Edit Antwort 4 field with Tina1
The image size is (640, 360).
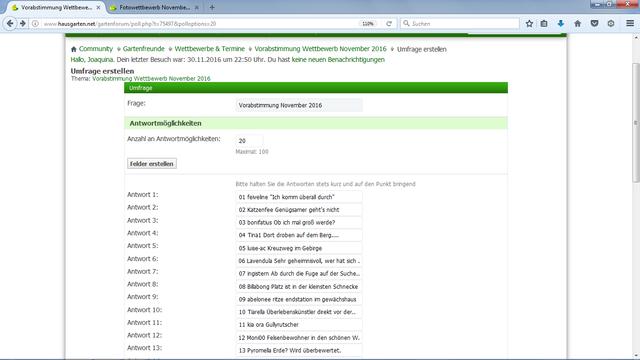(x=299, y=235)
